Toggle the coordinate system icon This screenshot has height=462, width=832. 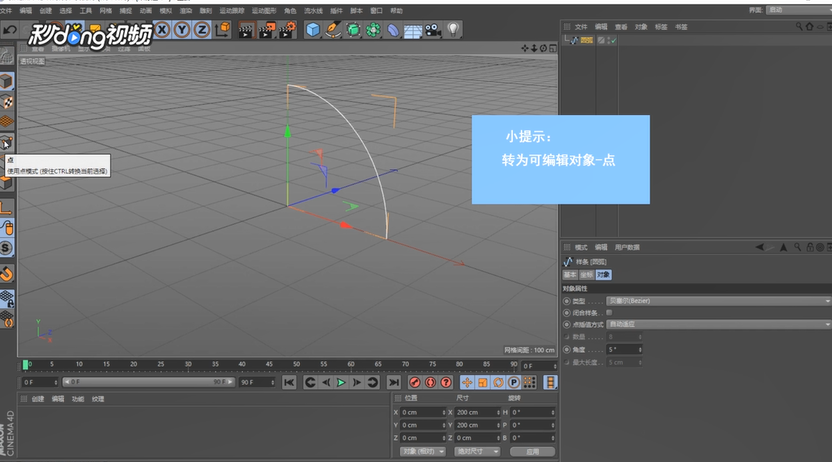pyautogui.click(x=223, y=30)
